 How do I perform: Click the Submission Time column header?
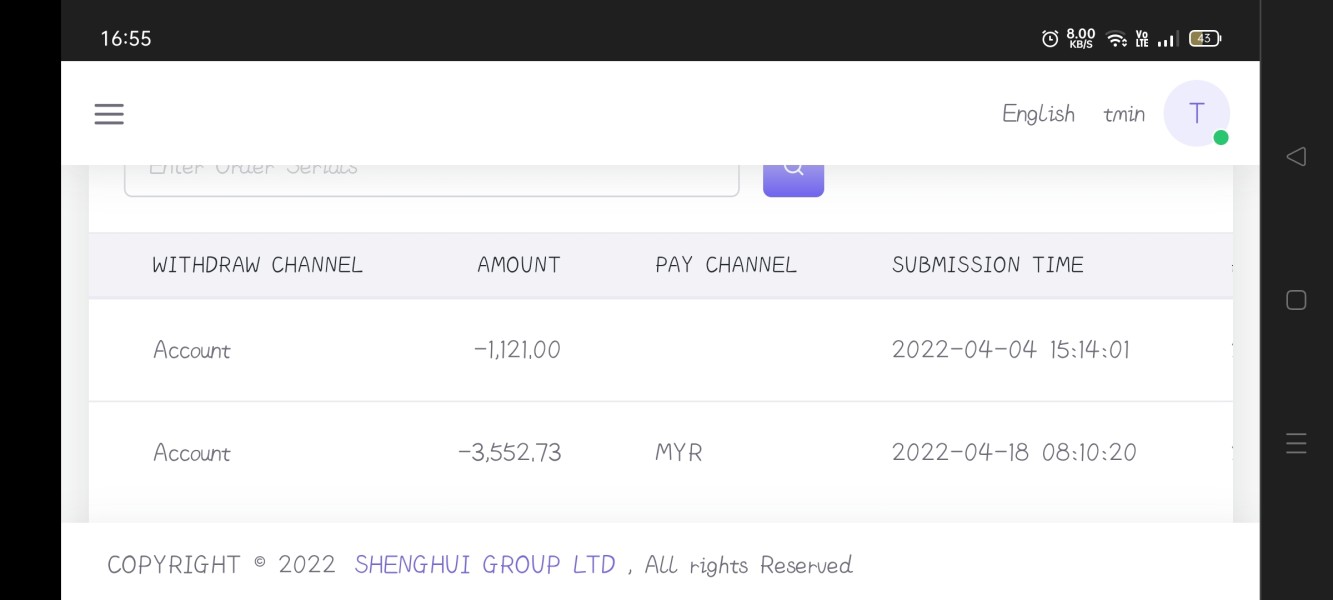click(x=987, y=265)
